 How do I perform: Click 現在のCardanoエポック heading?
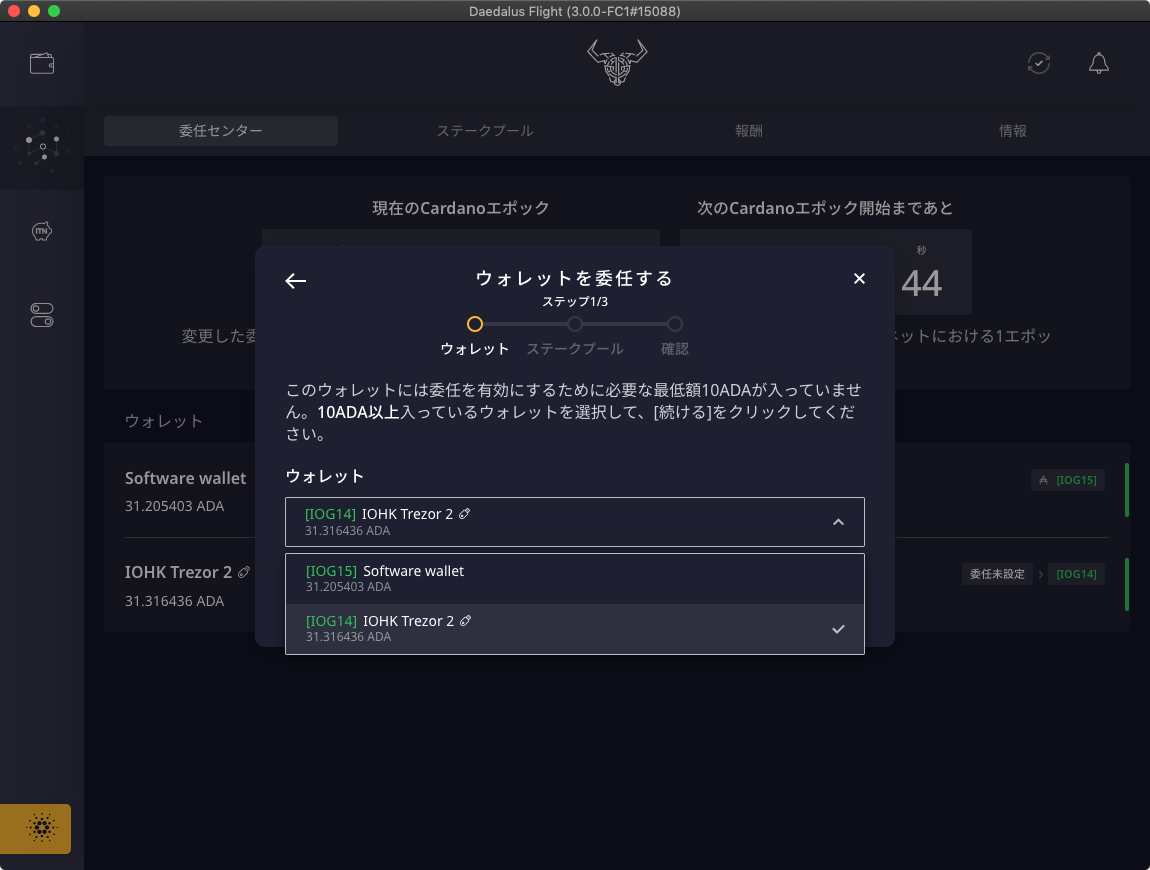(461, 208)
